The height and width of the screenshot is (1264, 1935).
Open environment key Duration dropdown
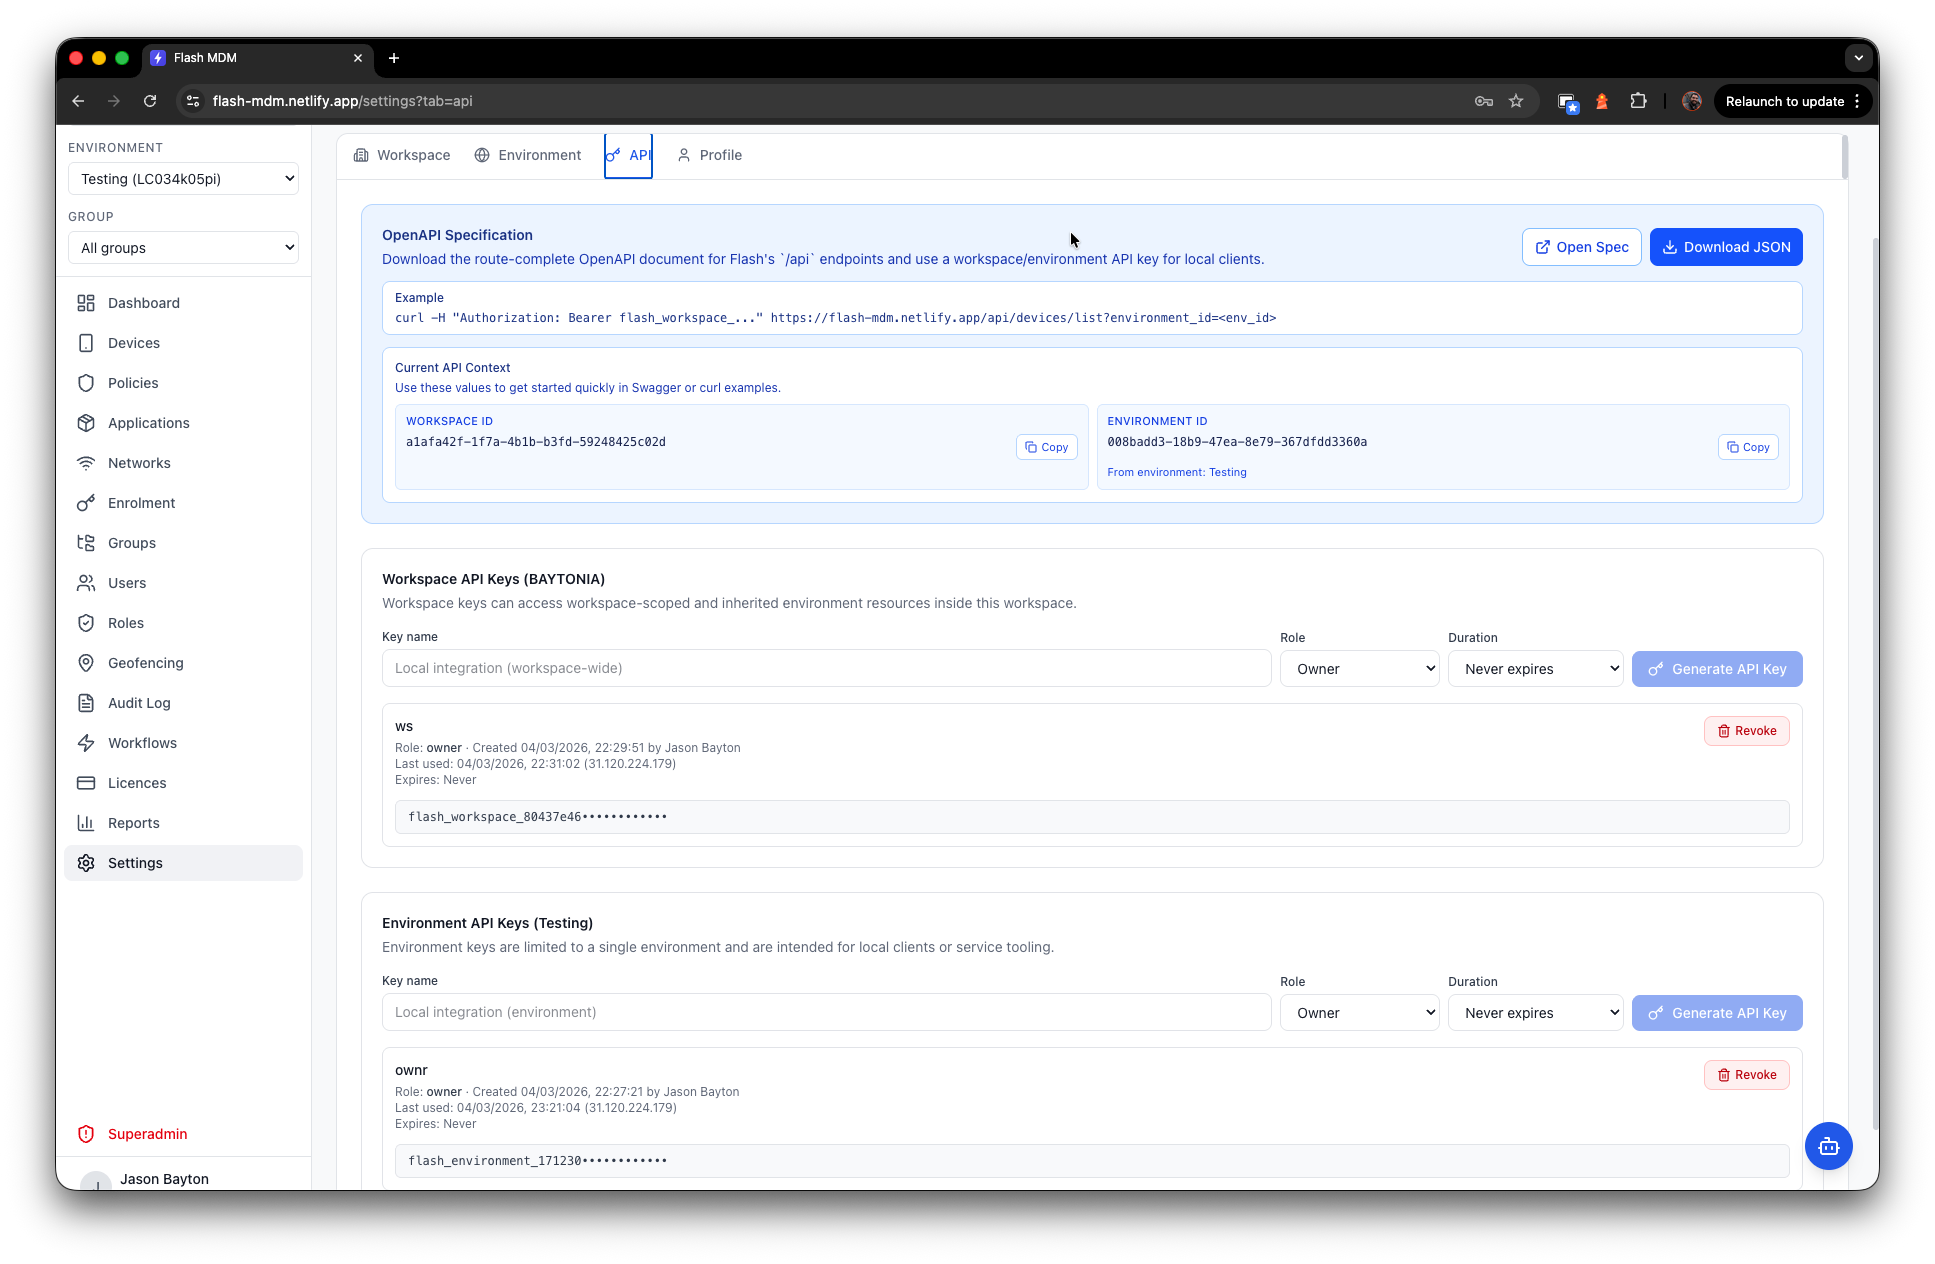[1535, 1013]
